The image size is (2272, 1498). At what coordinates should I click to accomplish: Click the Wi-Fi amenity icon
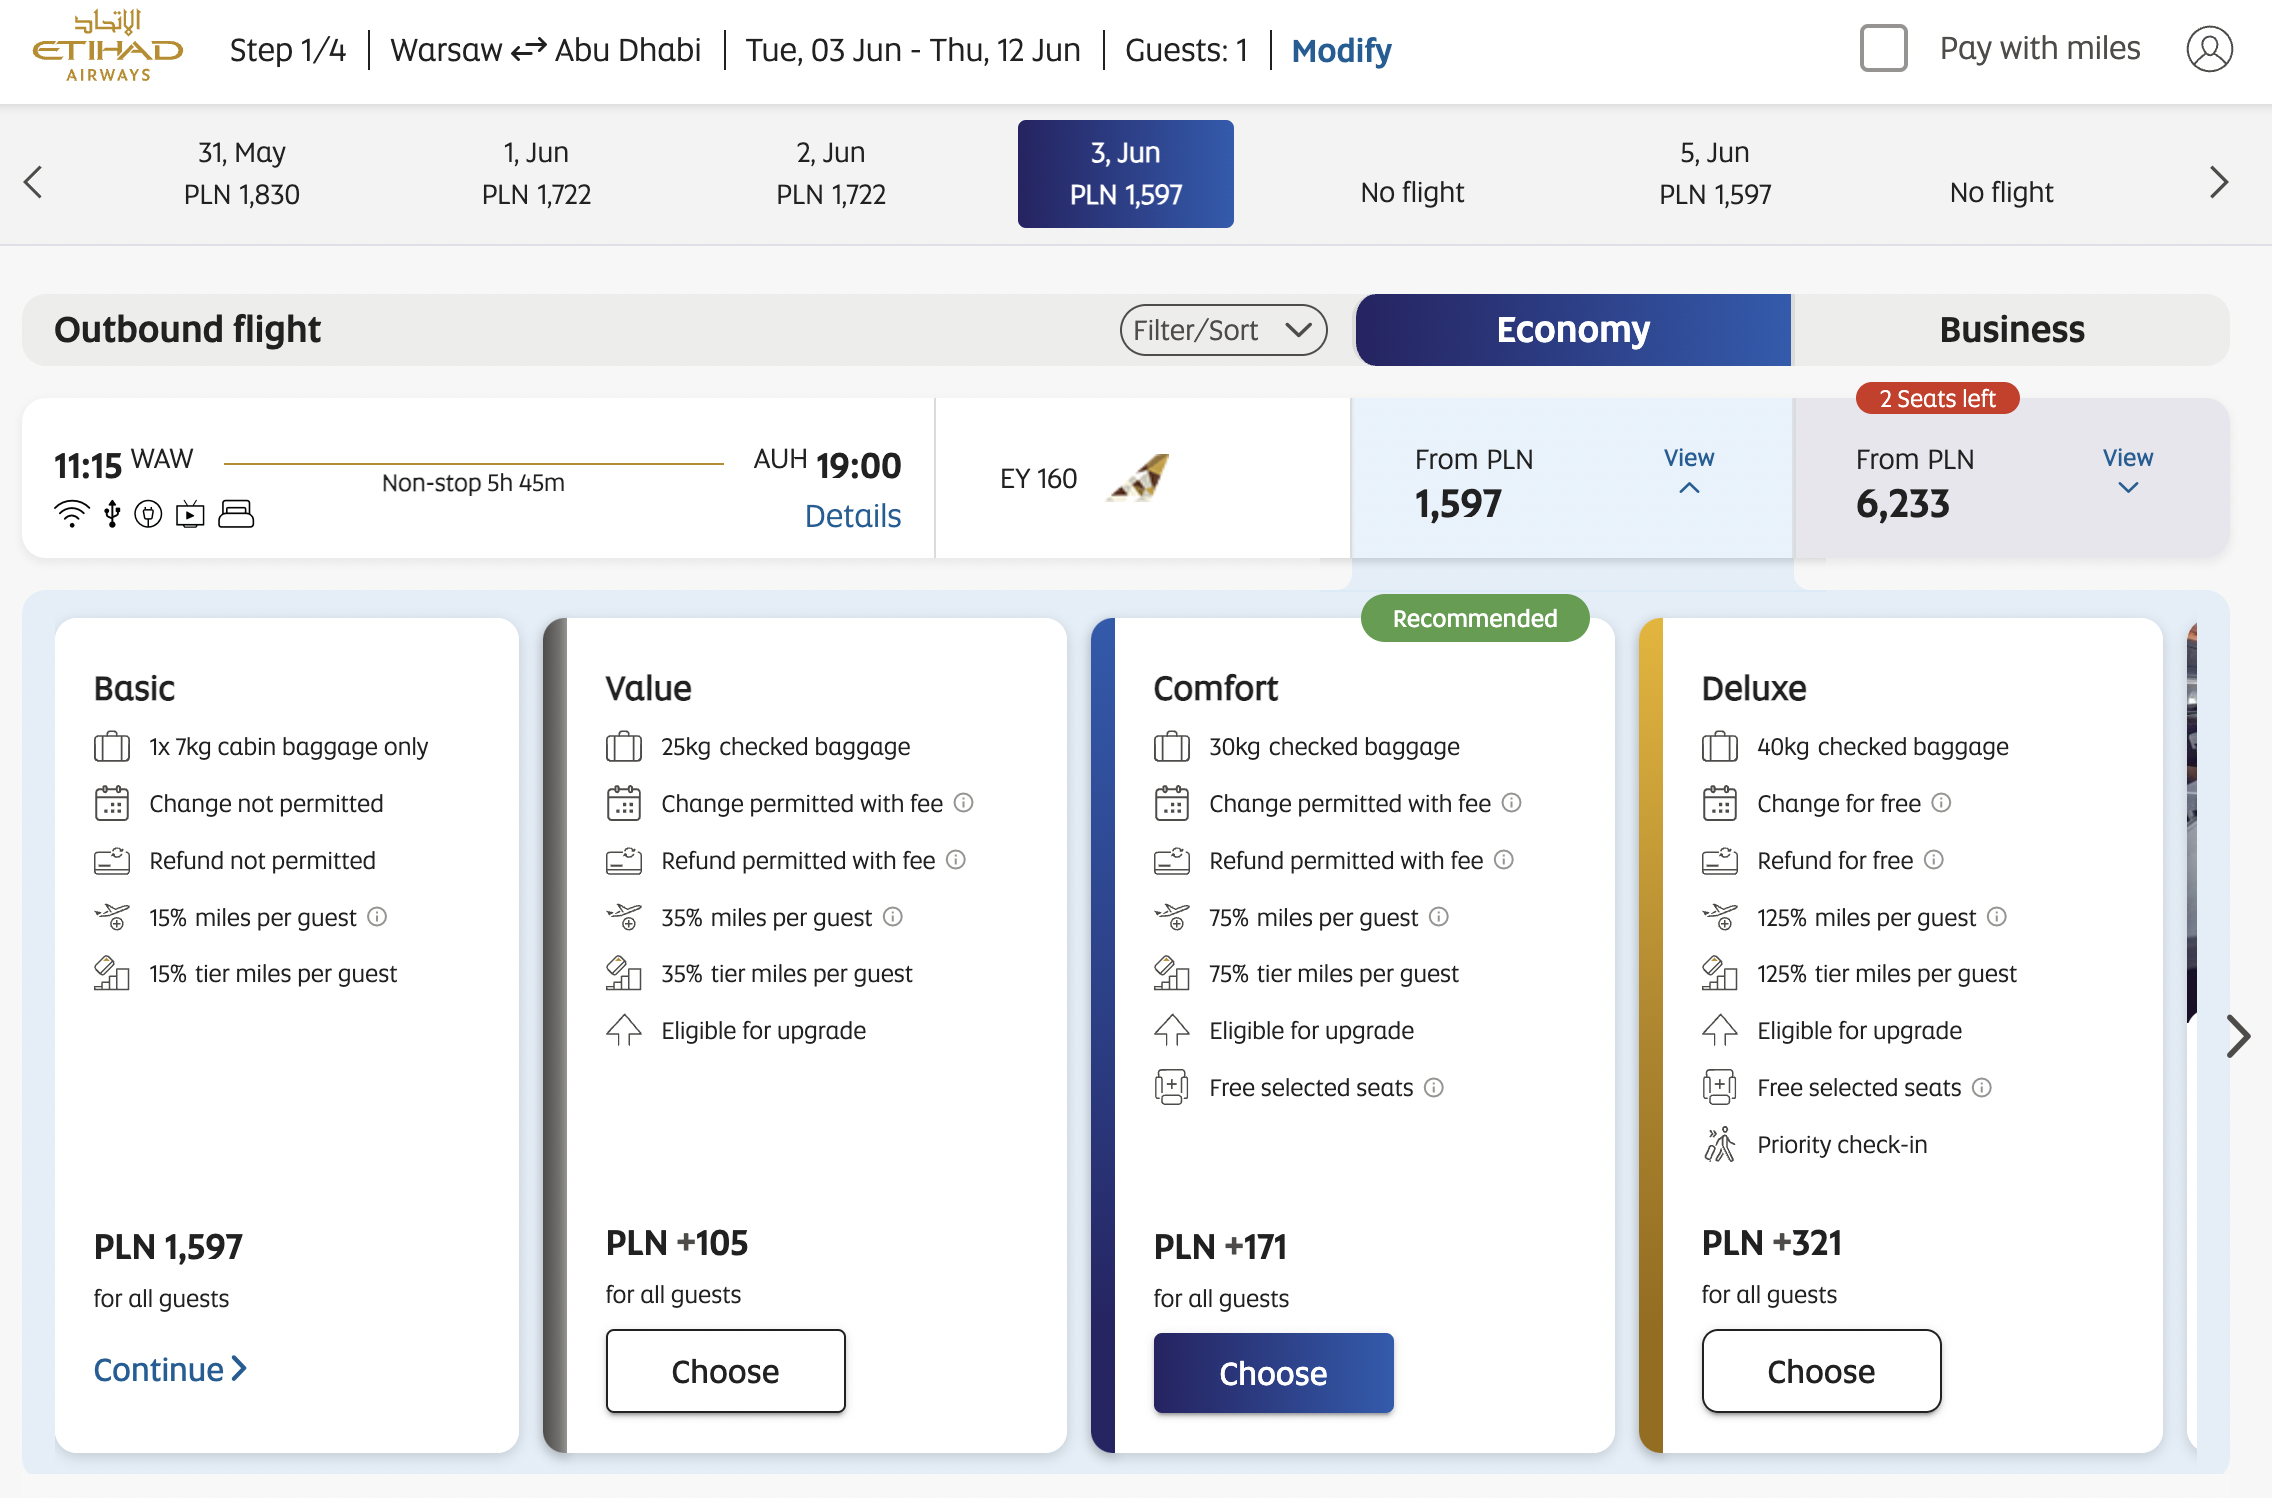71,514
